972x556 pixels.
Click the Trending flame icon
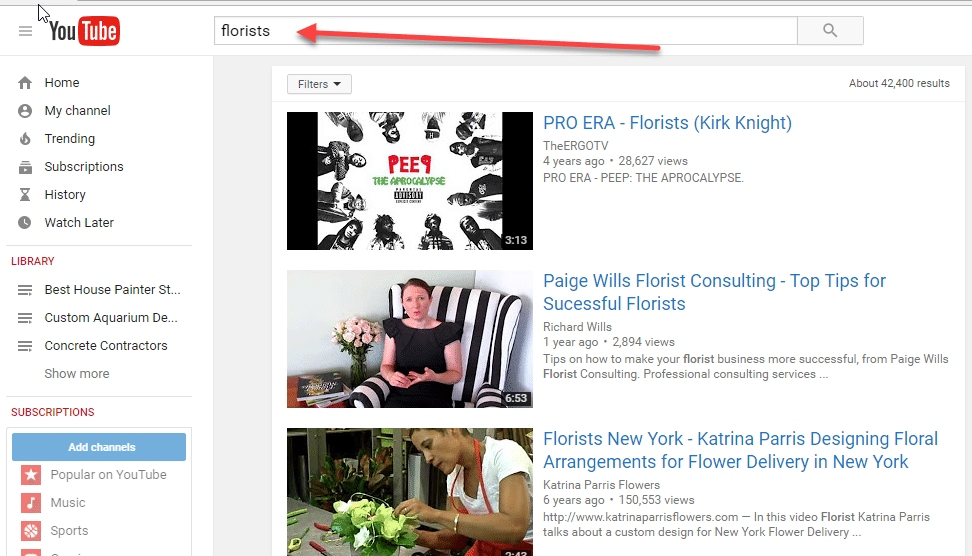[x=25, y=139]
